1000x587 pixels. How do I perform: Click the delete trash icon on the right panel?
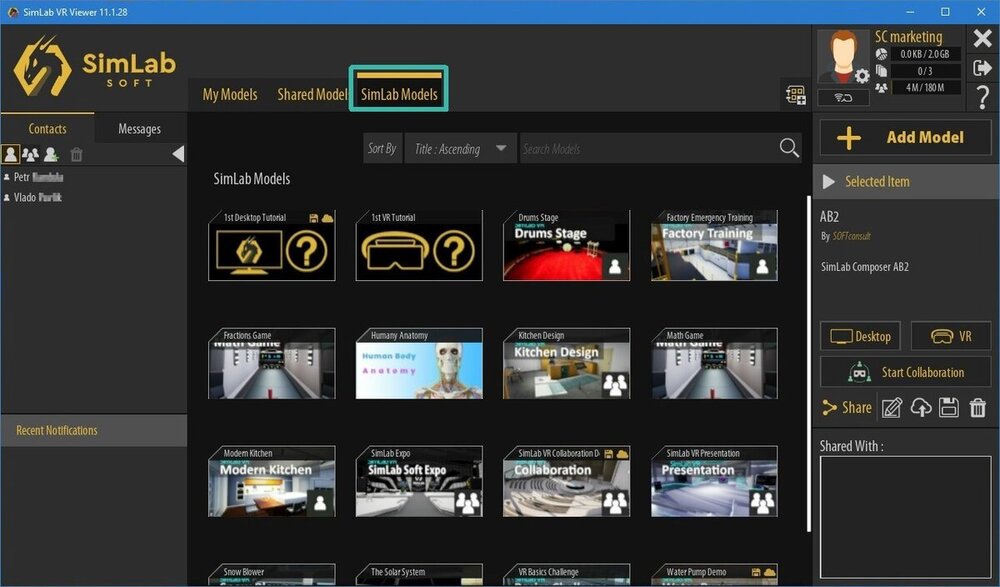[977, 408]
